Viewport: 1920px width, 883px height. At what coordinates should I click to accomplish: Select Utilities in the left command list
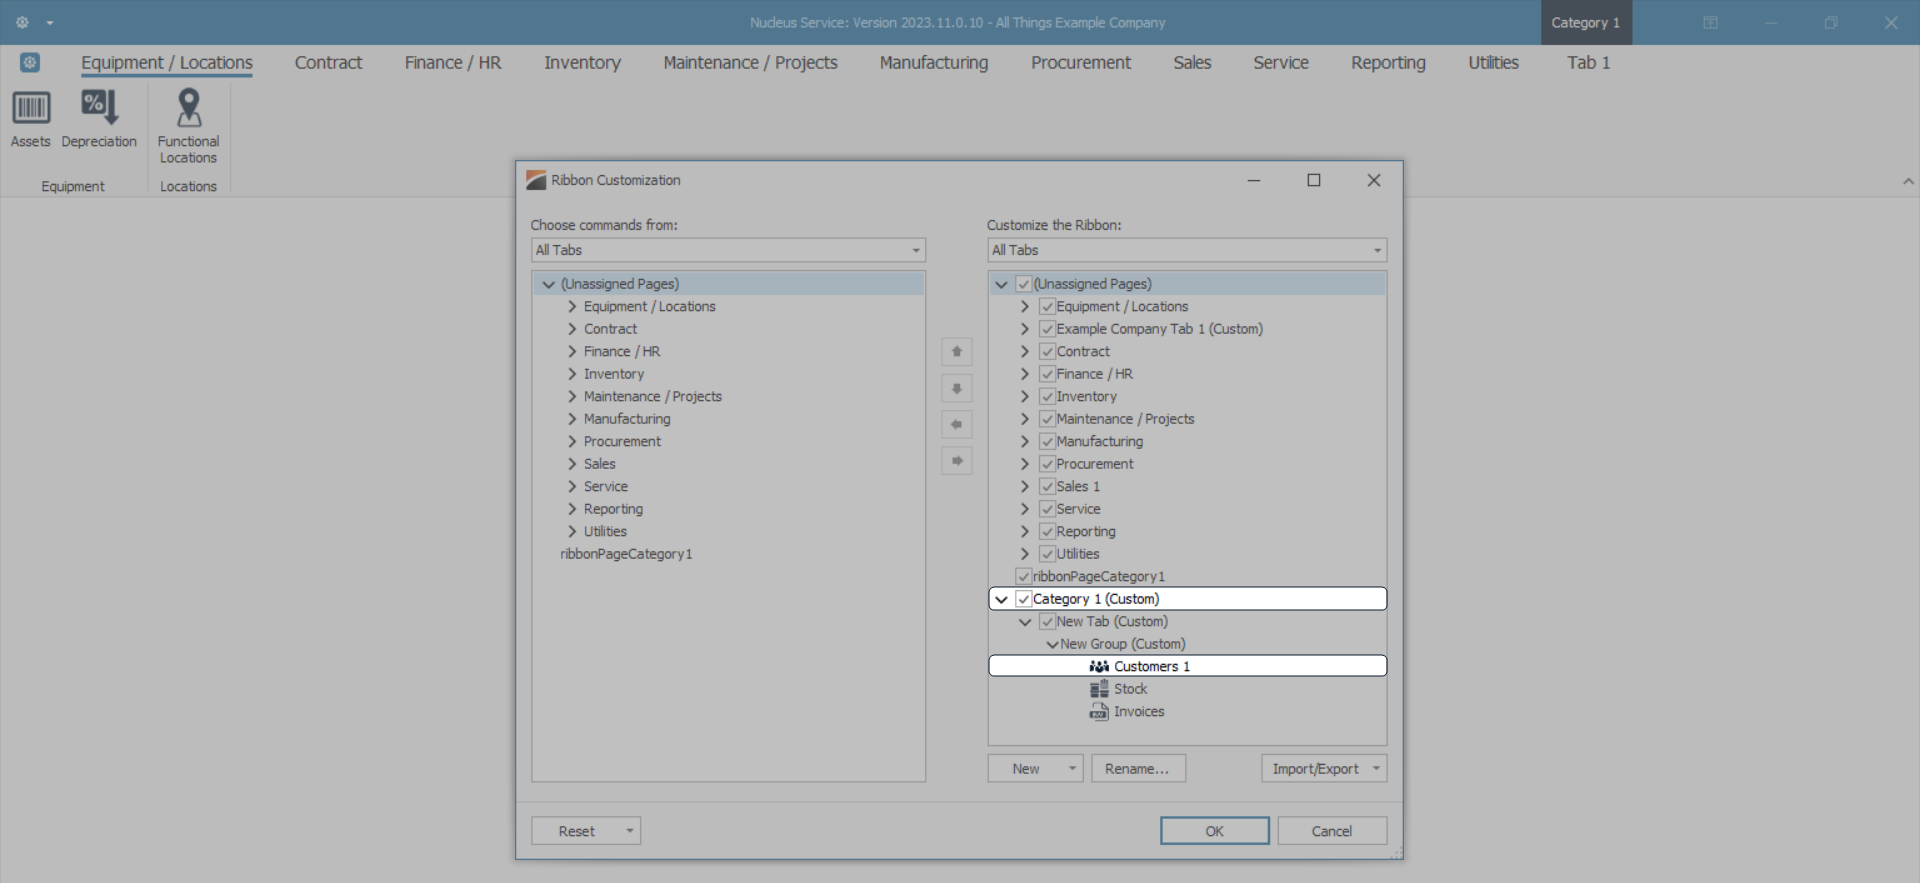pyautogui.click(x=605, y=532)
